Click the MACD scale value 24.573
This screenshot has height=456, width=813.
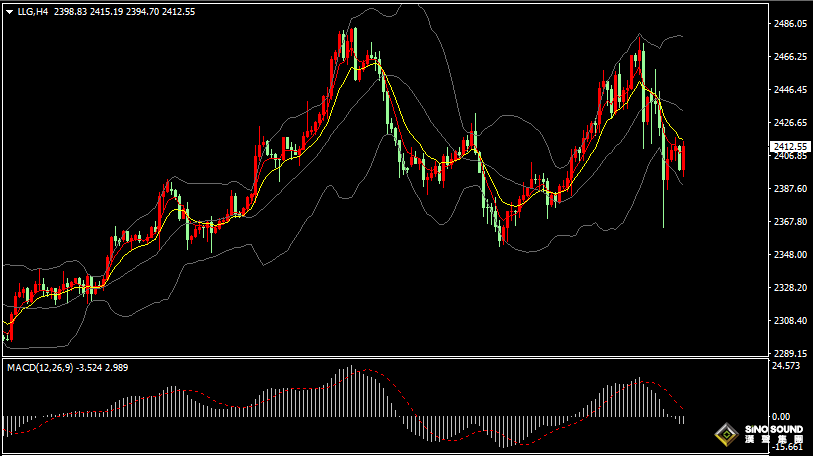point(787,367)
